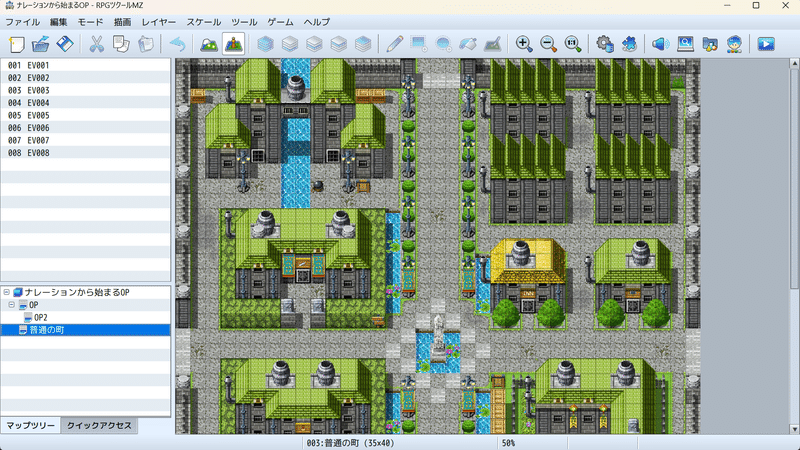
Task: Open the ゲーム menu
Action: pos(281,22)
